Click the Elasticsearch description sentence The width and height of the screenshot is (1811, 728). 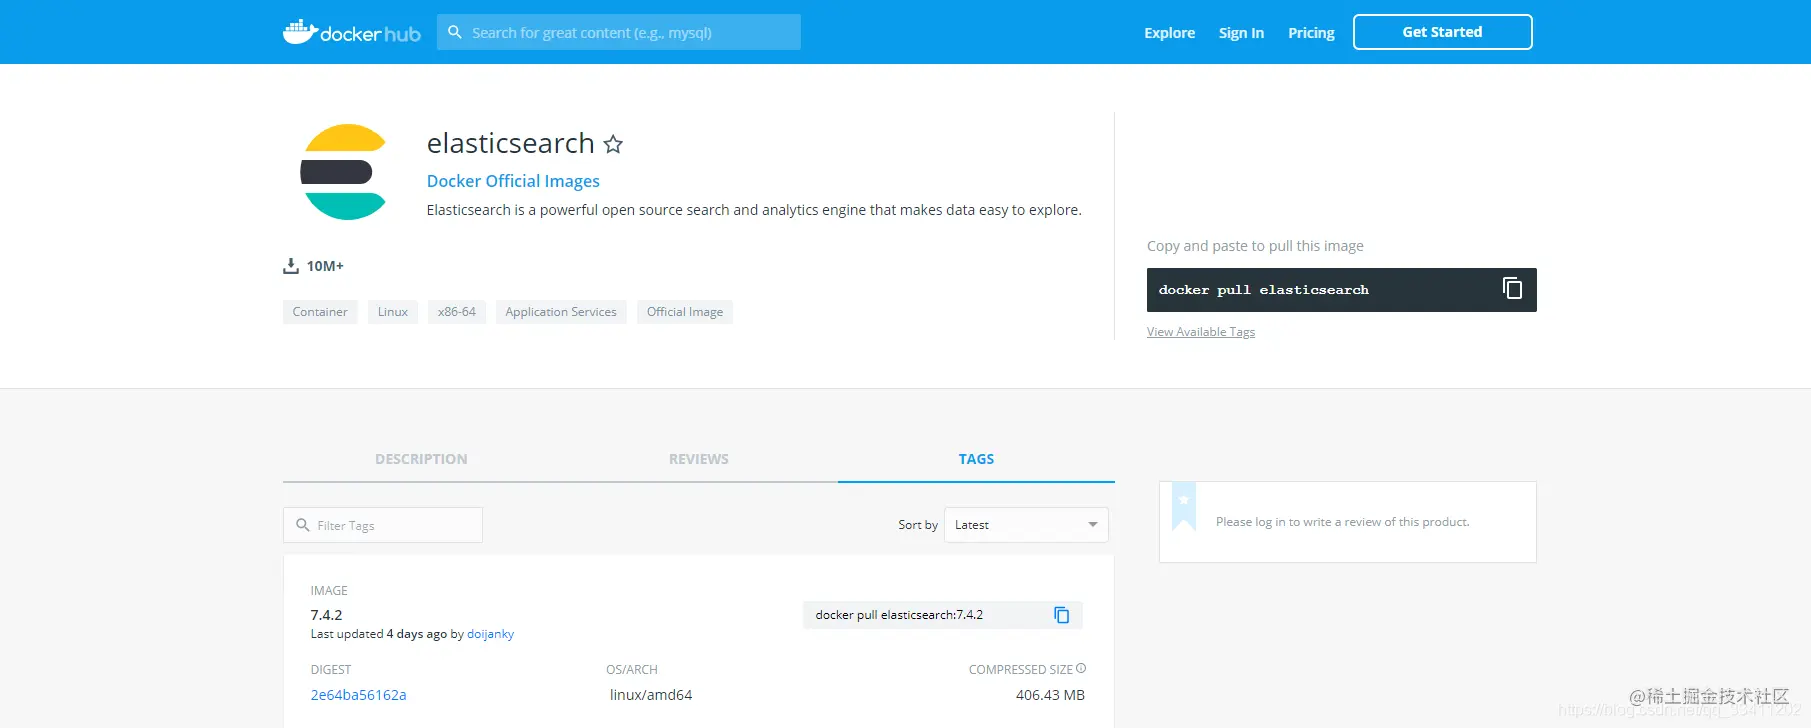coord(754,210)
